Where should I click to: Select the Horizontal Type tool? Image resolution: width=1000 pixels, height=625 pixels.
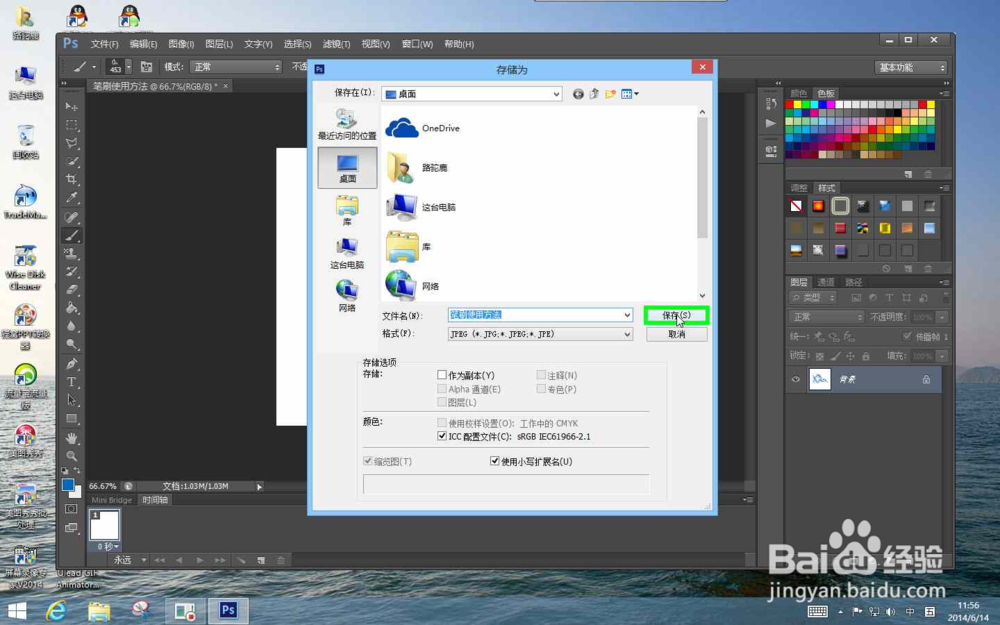click(71, 382)
